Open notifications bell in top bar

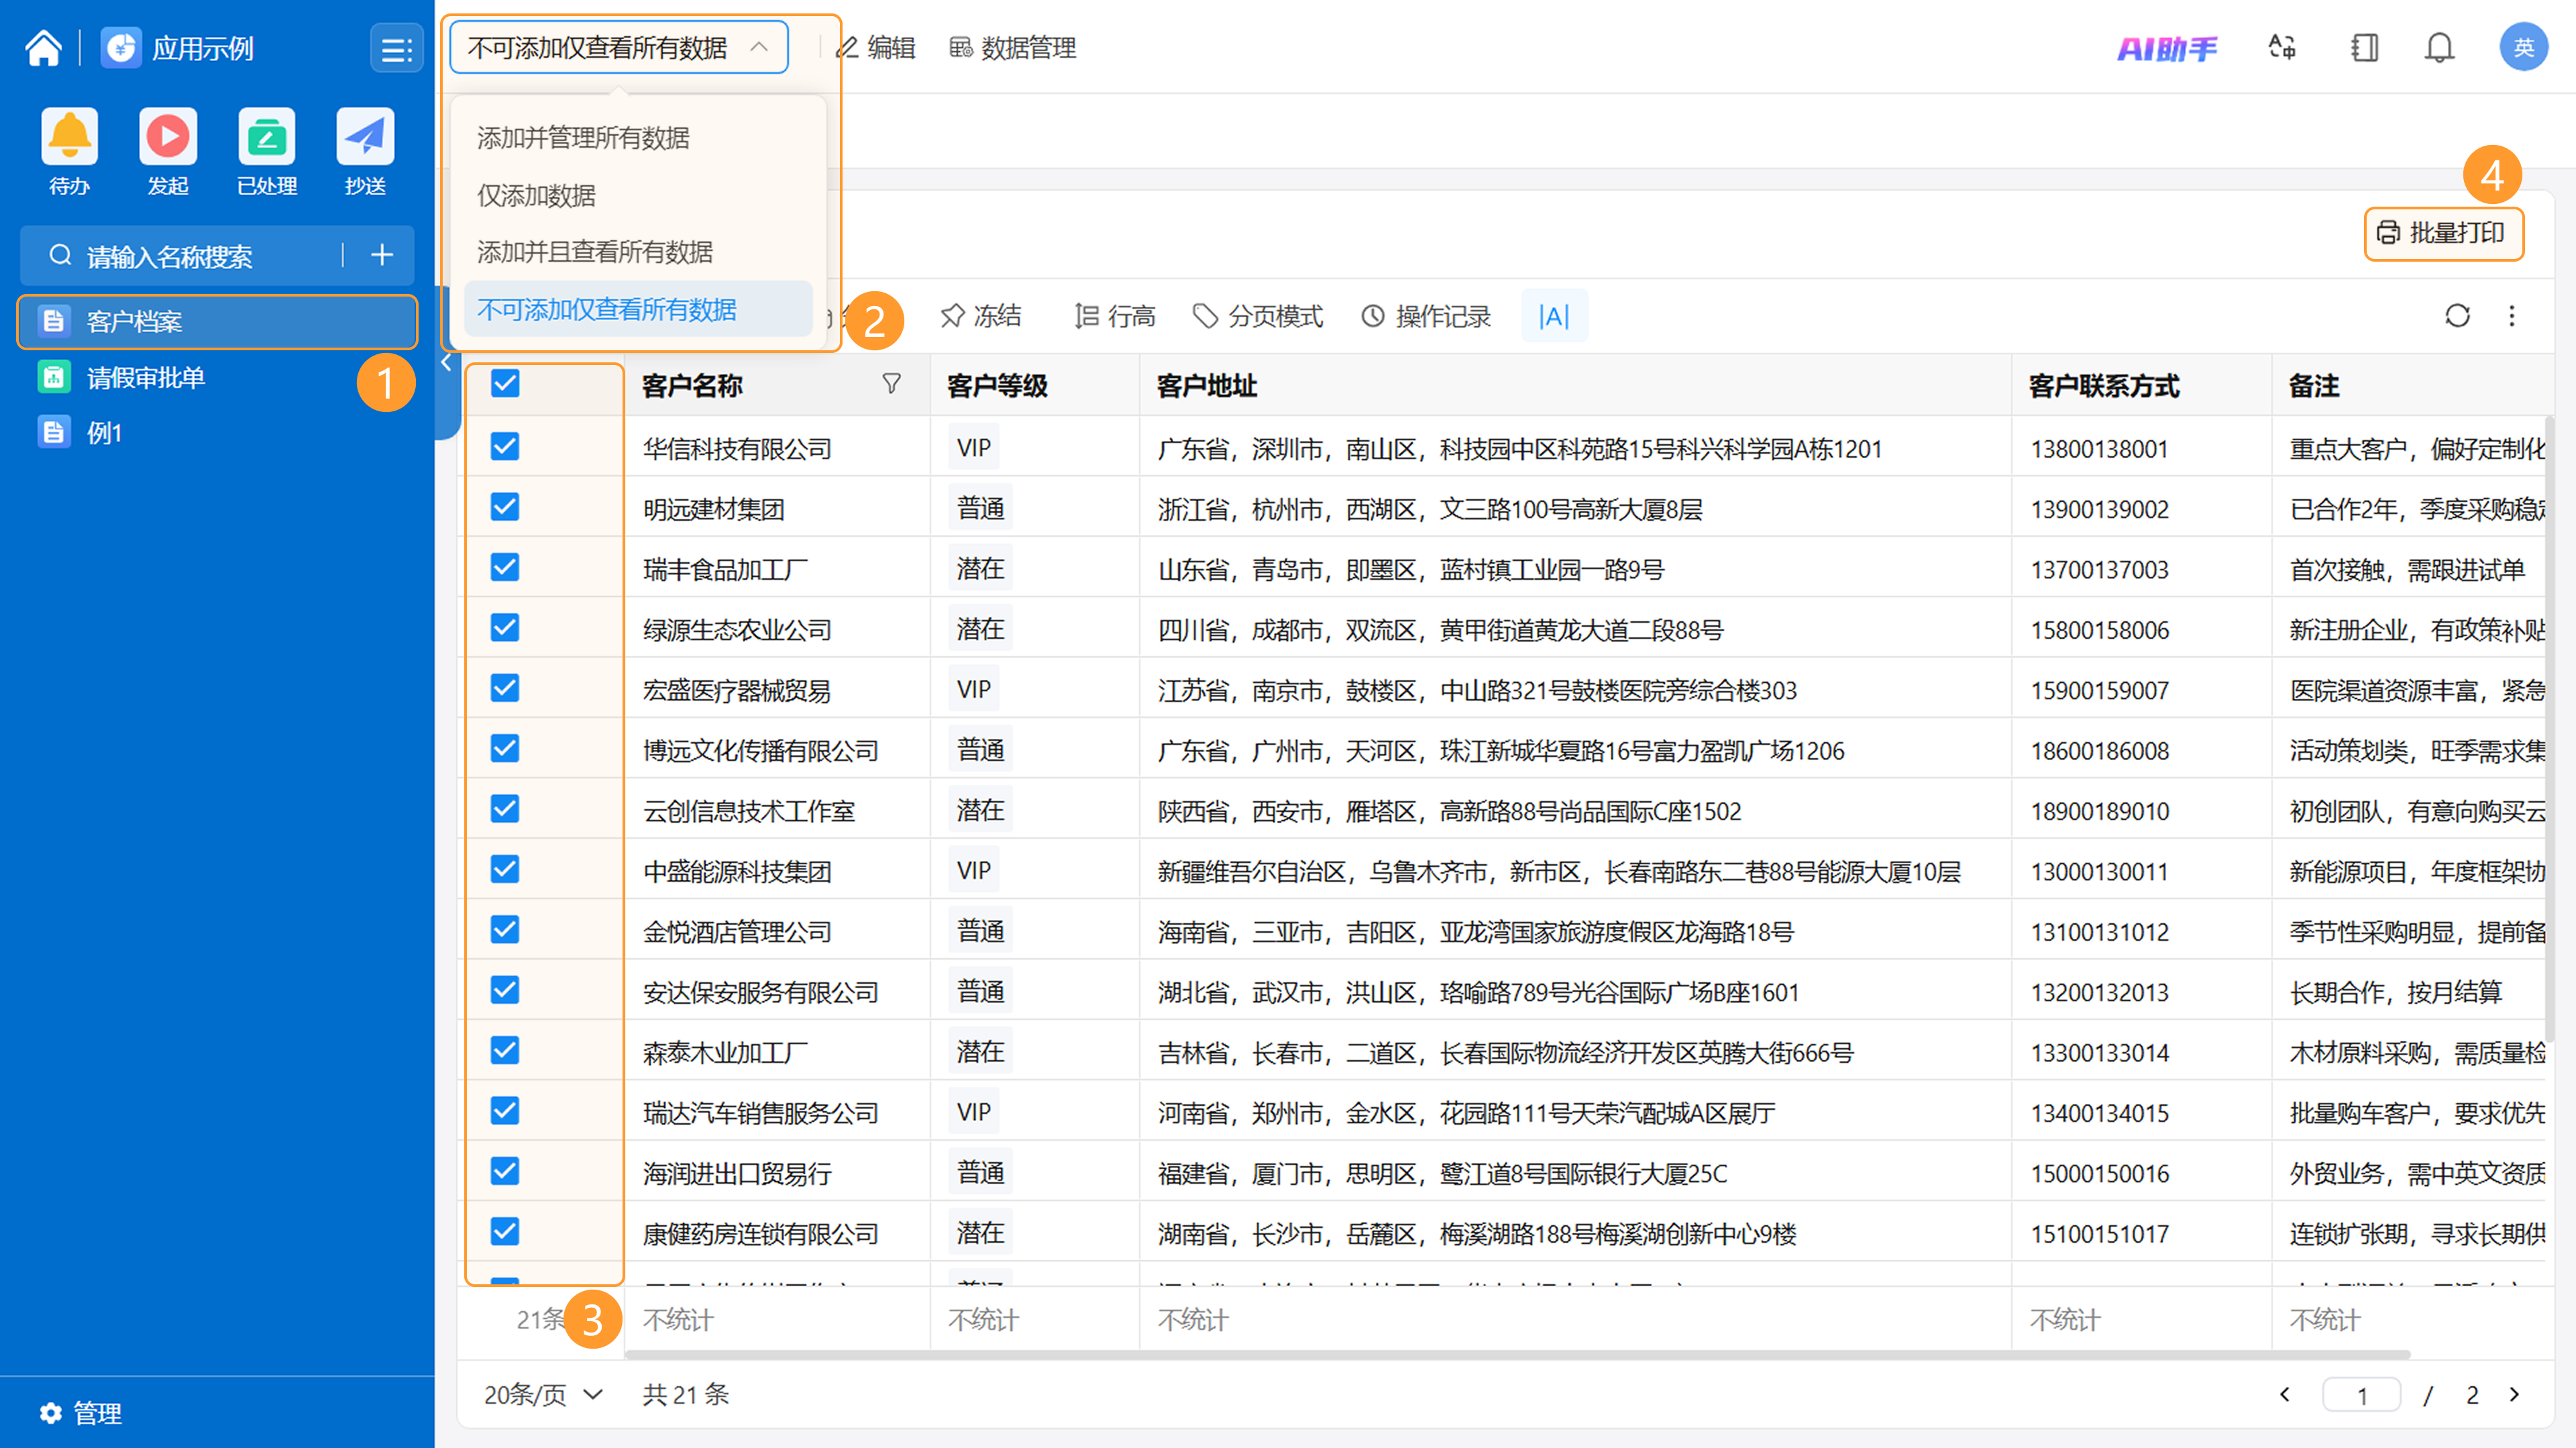(2440, 48)
